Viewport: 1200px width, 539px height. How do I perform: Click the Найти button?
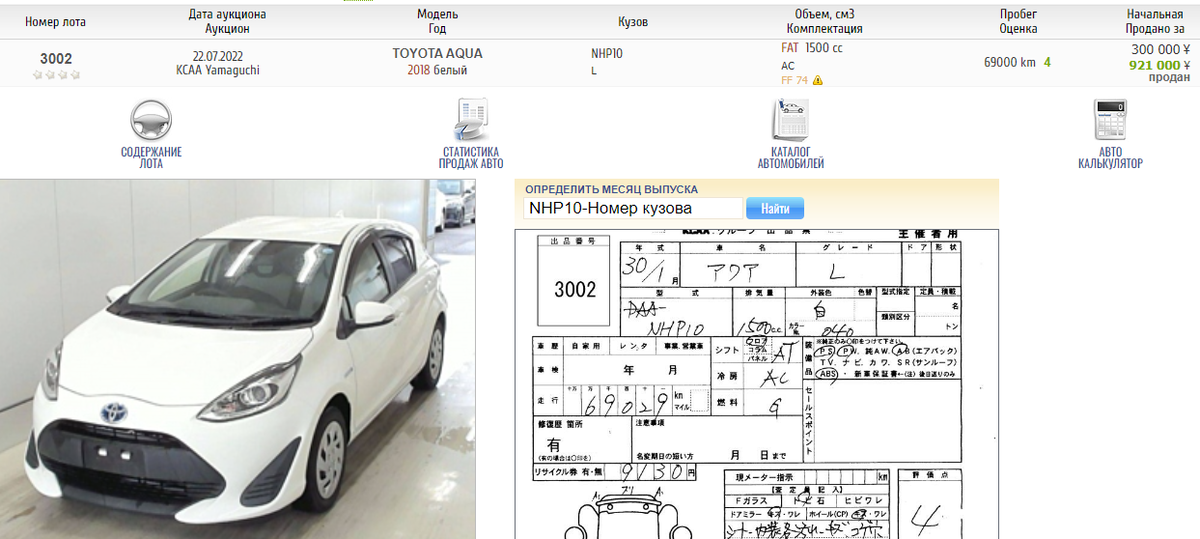pos(775,209)
